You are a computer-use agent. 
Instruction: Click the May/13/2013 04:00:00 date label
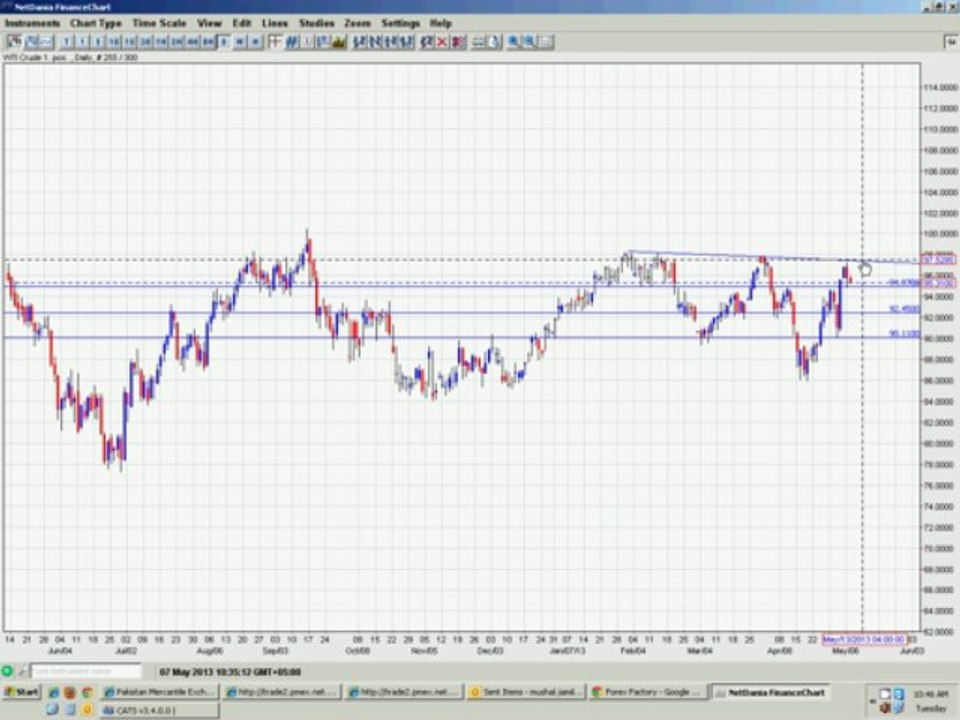(x=863, y=639)
